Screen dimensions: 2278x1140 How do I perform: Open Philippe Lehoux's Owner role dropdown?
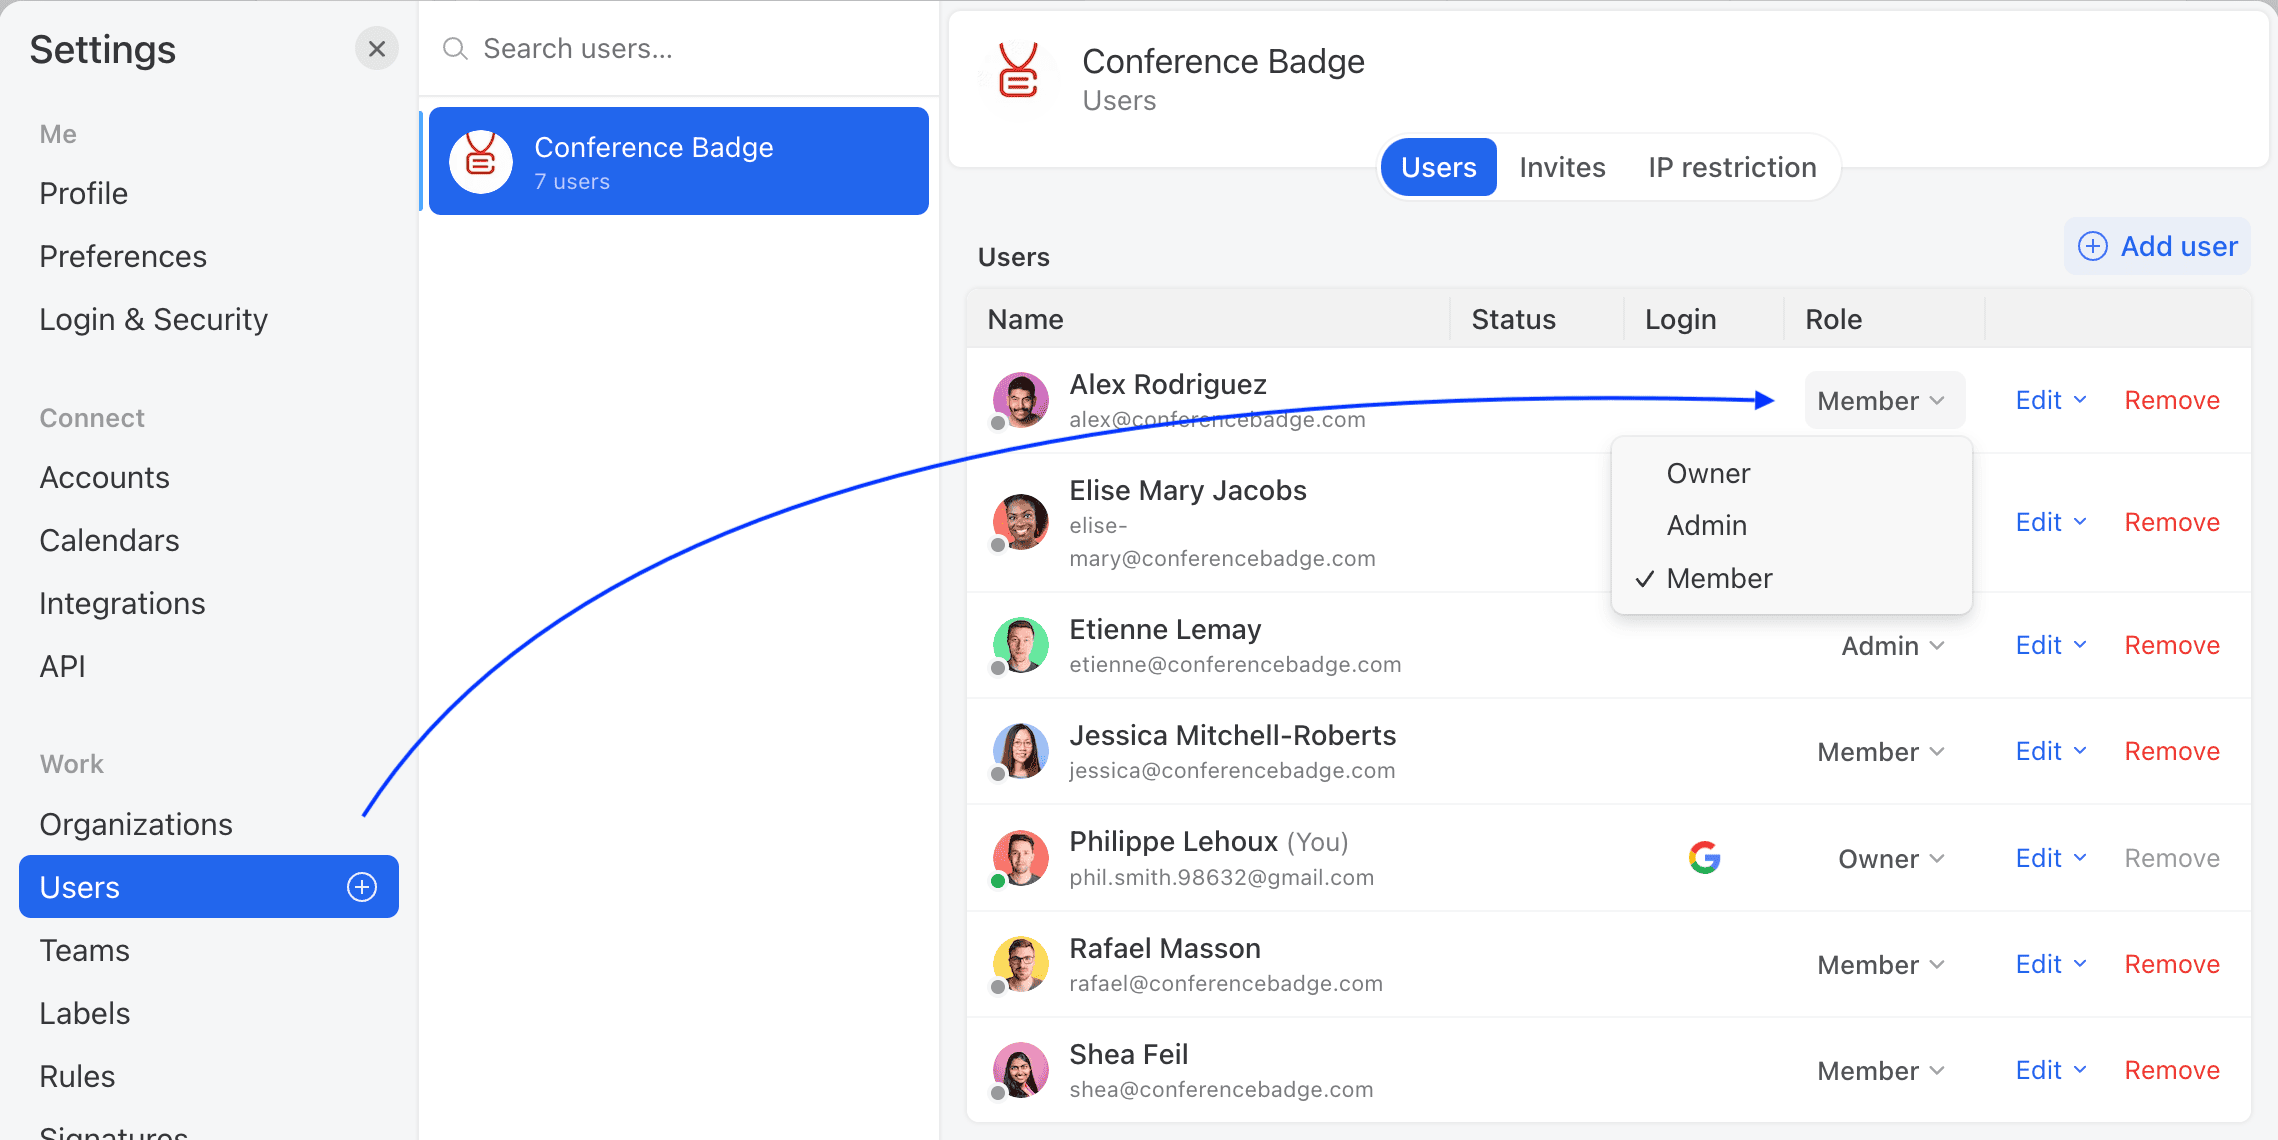[1891, 859]
